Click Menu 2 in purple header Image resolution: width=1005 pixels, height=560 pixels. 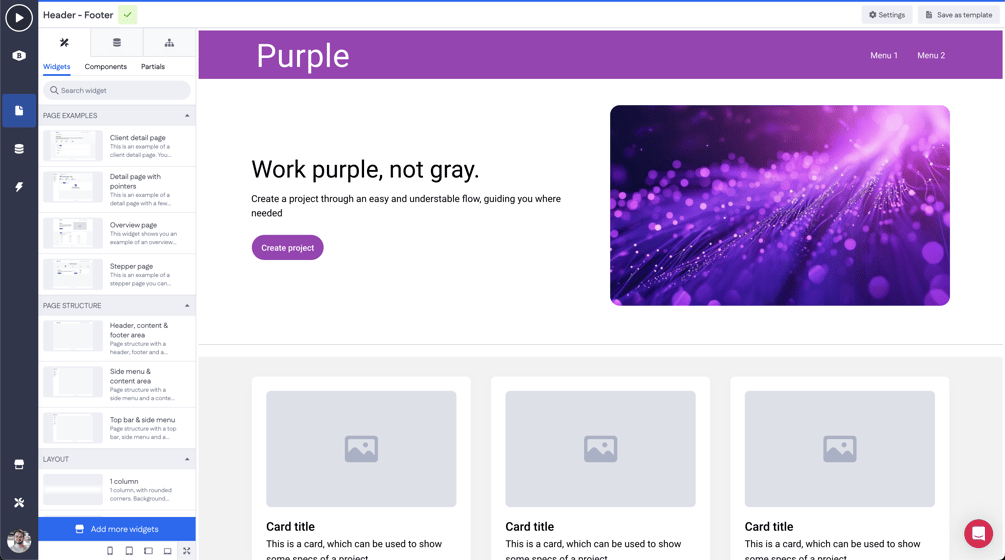pyautogui.click(x=931, y=56)
